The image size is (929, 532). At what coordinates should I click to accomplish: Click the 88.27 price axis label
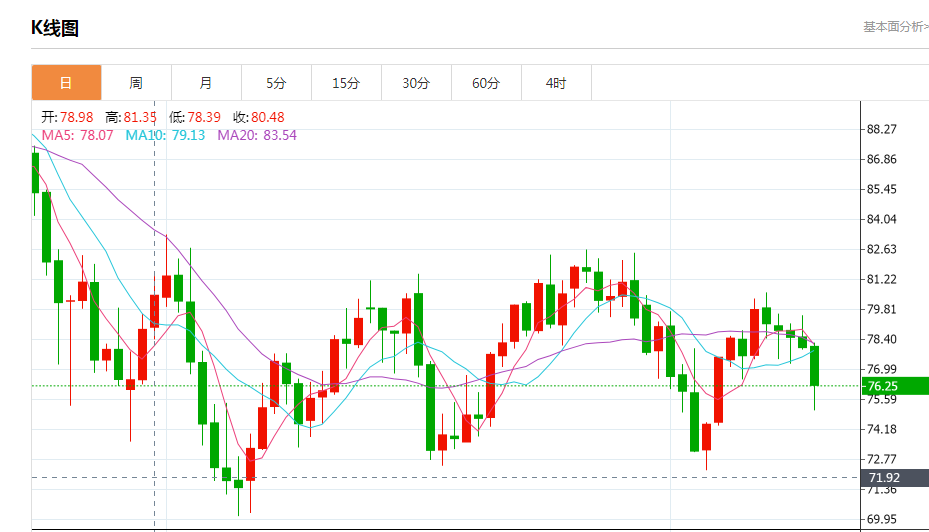tap(881, 129)
